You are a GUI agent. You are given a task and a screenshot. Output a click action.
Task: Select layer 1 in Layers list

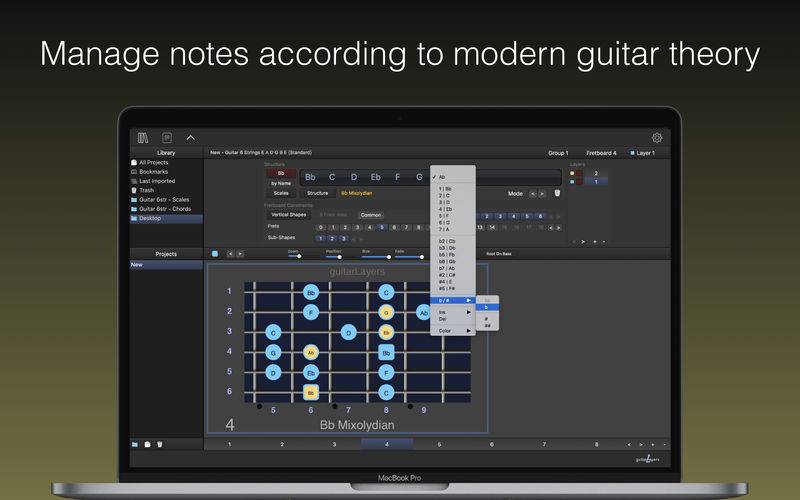click(595, 182)
